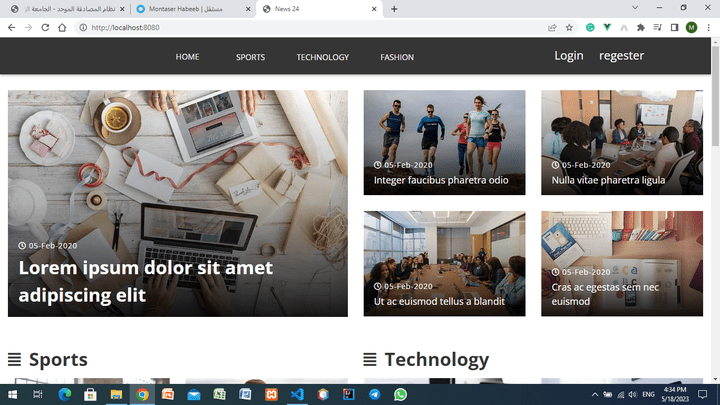Open the Extensions puzzle-piece icon
720x405 pixels.
pos(641,28)
